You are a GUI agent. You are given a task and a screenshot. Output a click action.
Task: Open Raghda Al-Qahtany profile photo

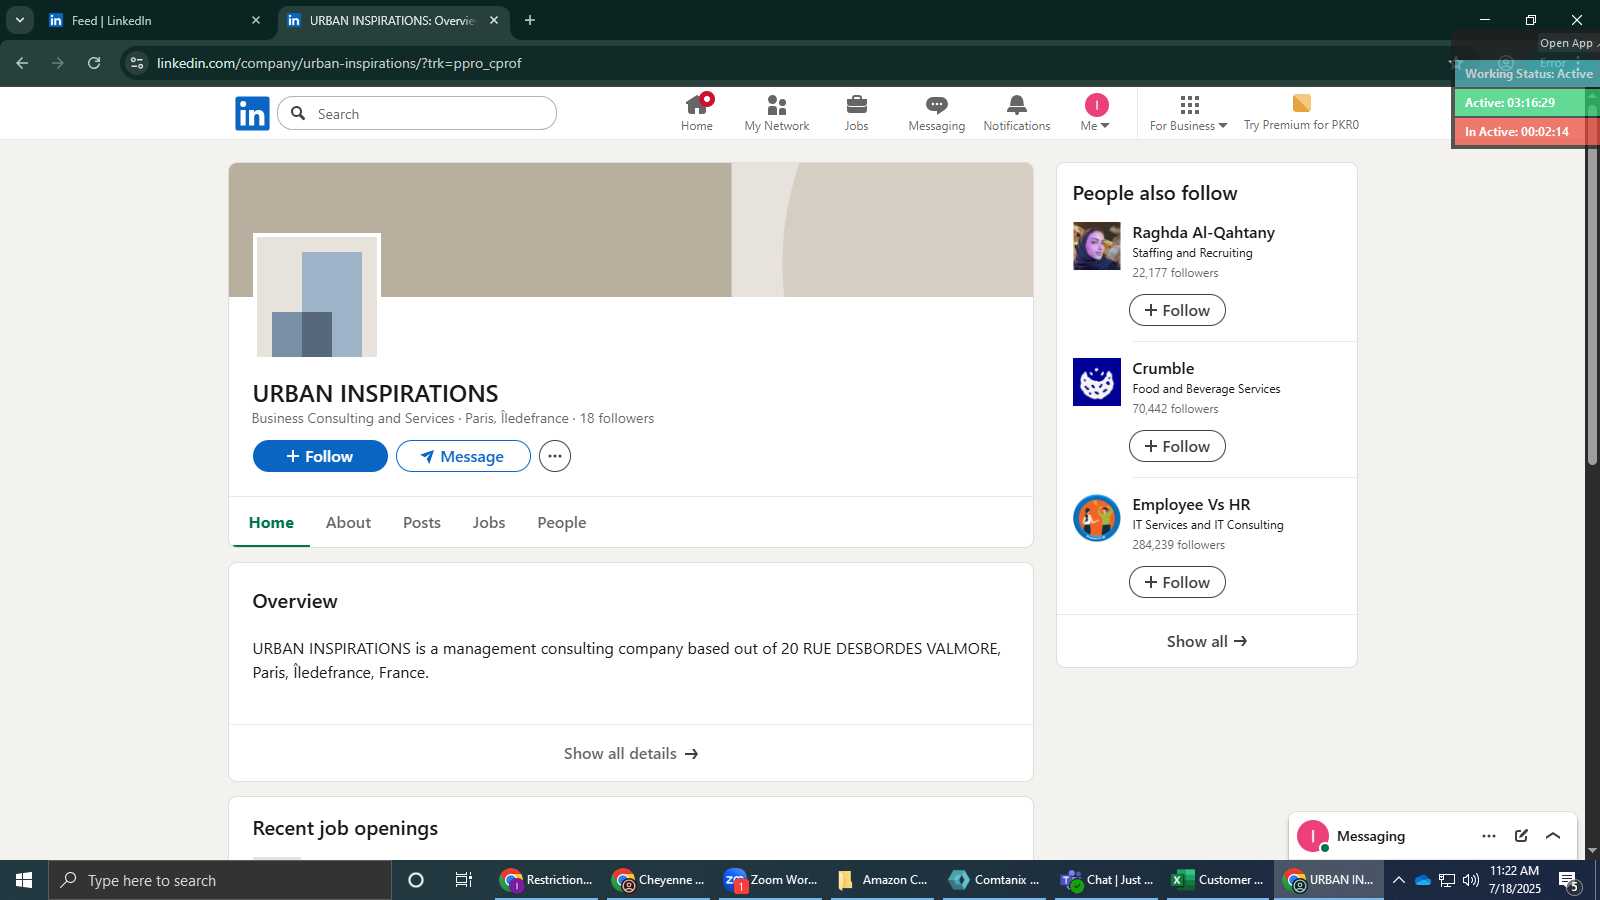[x=1097, y=246]
